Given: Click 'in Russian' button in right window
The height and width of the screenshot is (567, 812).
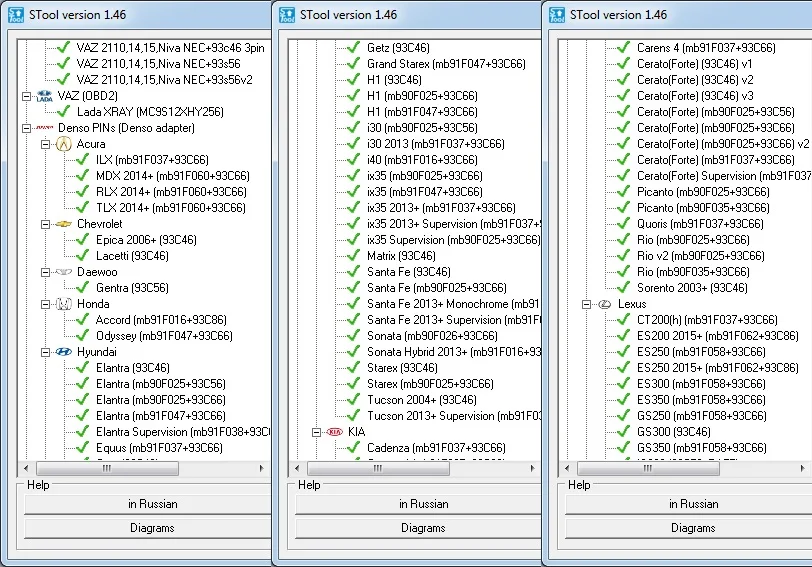Looking at the screenshot, I should (x=688, y=504).
